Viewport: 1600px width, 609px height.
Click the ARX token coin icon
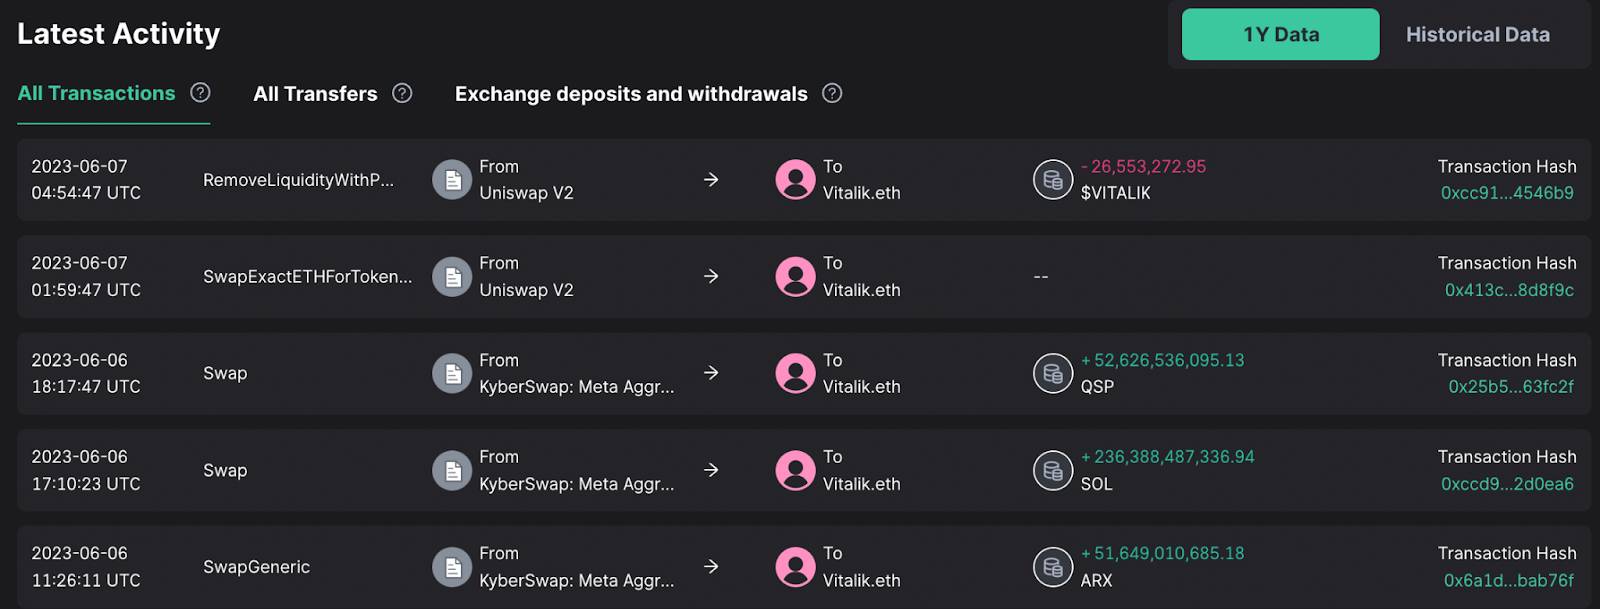pyautogui.click(x=1052, y=567)
